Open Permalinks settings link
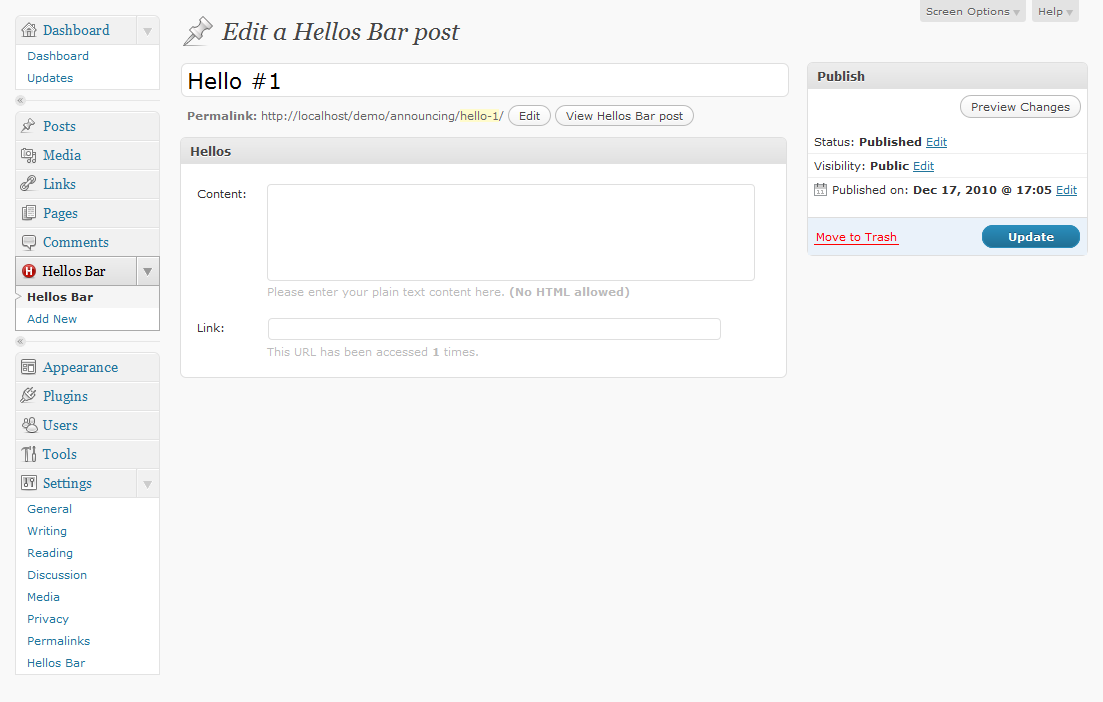Viewport: 1103px width, 702px height. pyautogui.click(x=58, y=641)
